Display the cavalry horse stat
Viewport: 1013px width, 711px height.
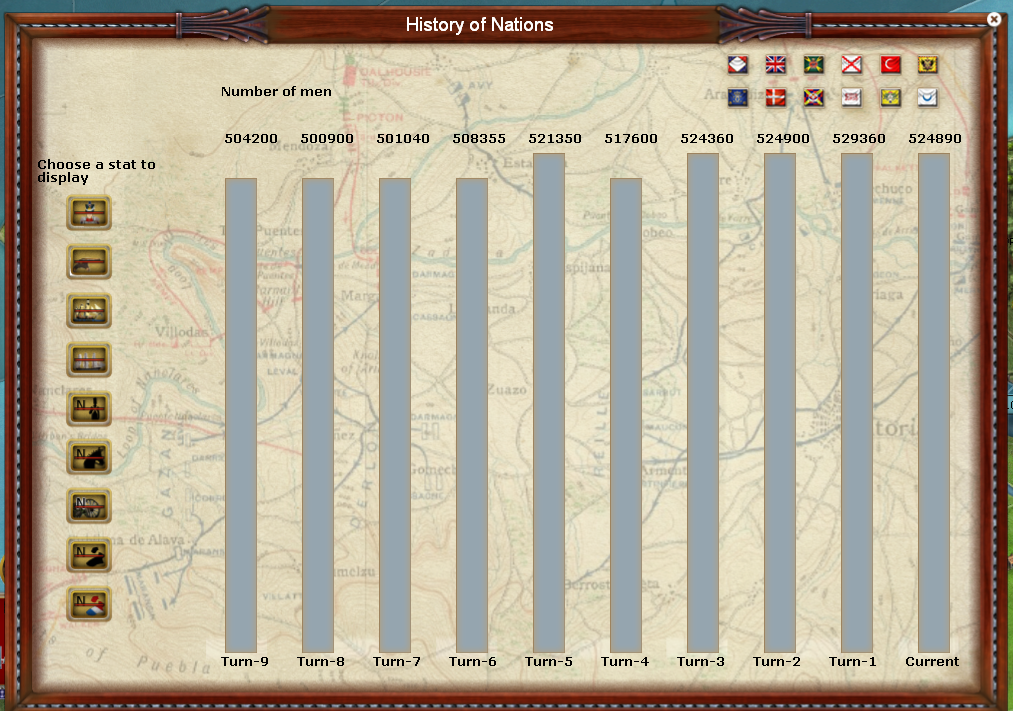click(x=89, y=457)
